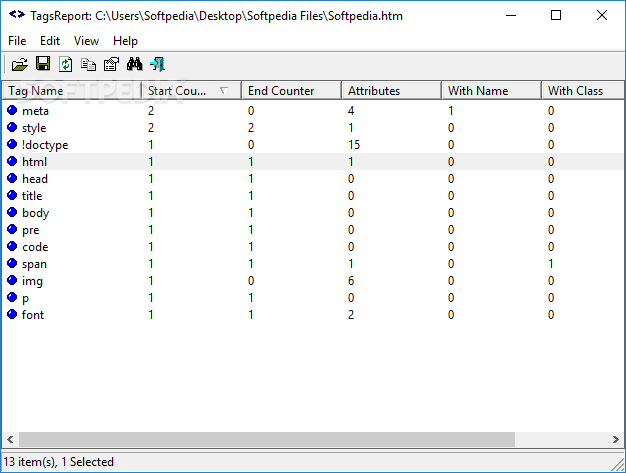Click the blue bullet icon beside font
The width and height of the screenshot is (626, 473).
tap(12, 315)
